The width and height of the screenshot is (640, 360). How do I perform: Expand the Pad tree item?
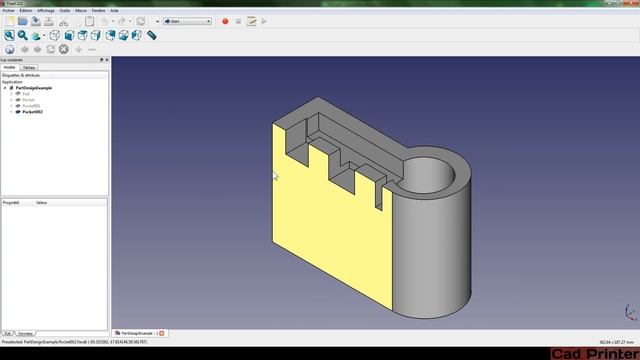[x=11, y=94]
